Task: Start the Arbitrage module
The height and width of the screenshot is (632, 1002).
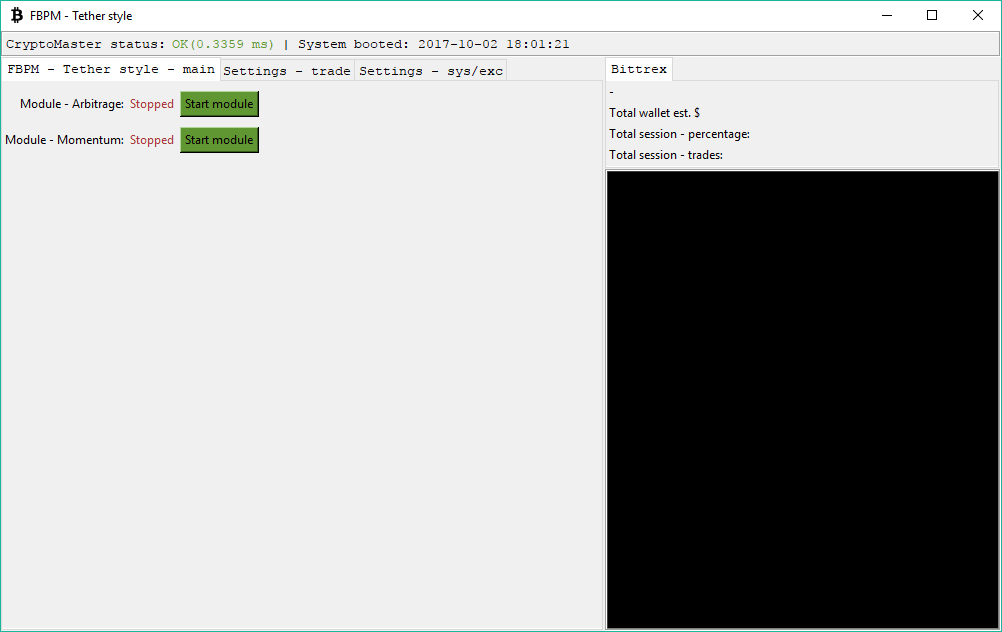Action: click(219, 104)
